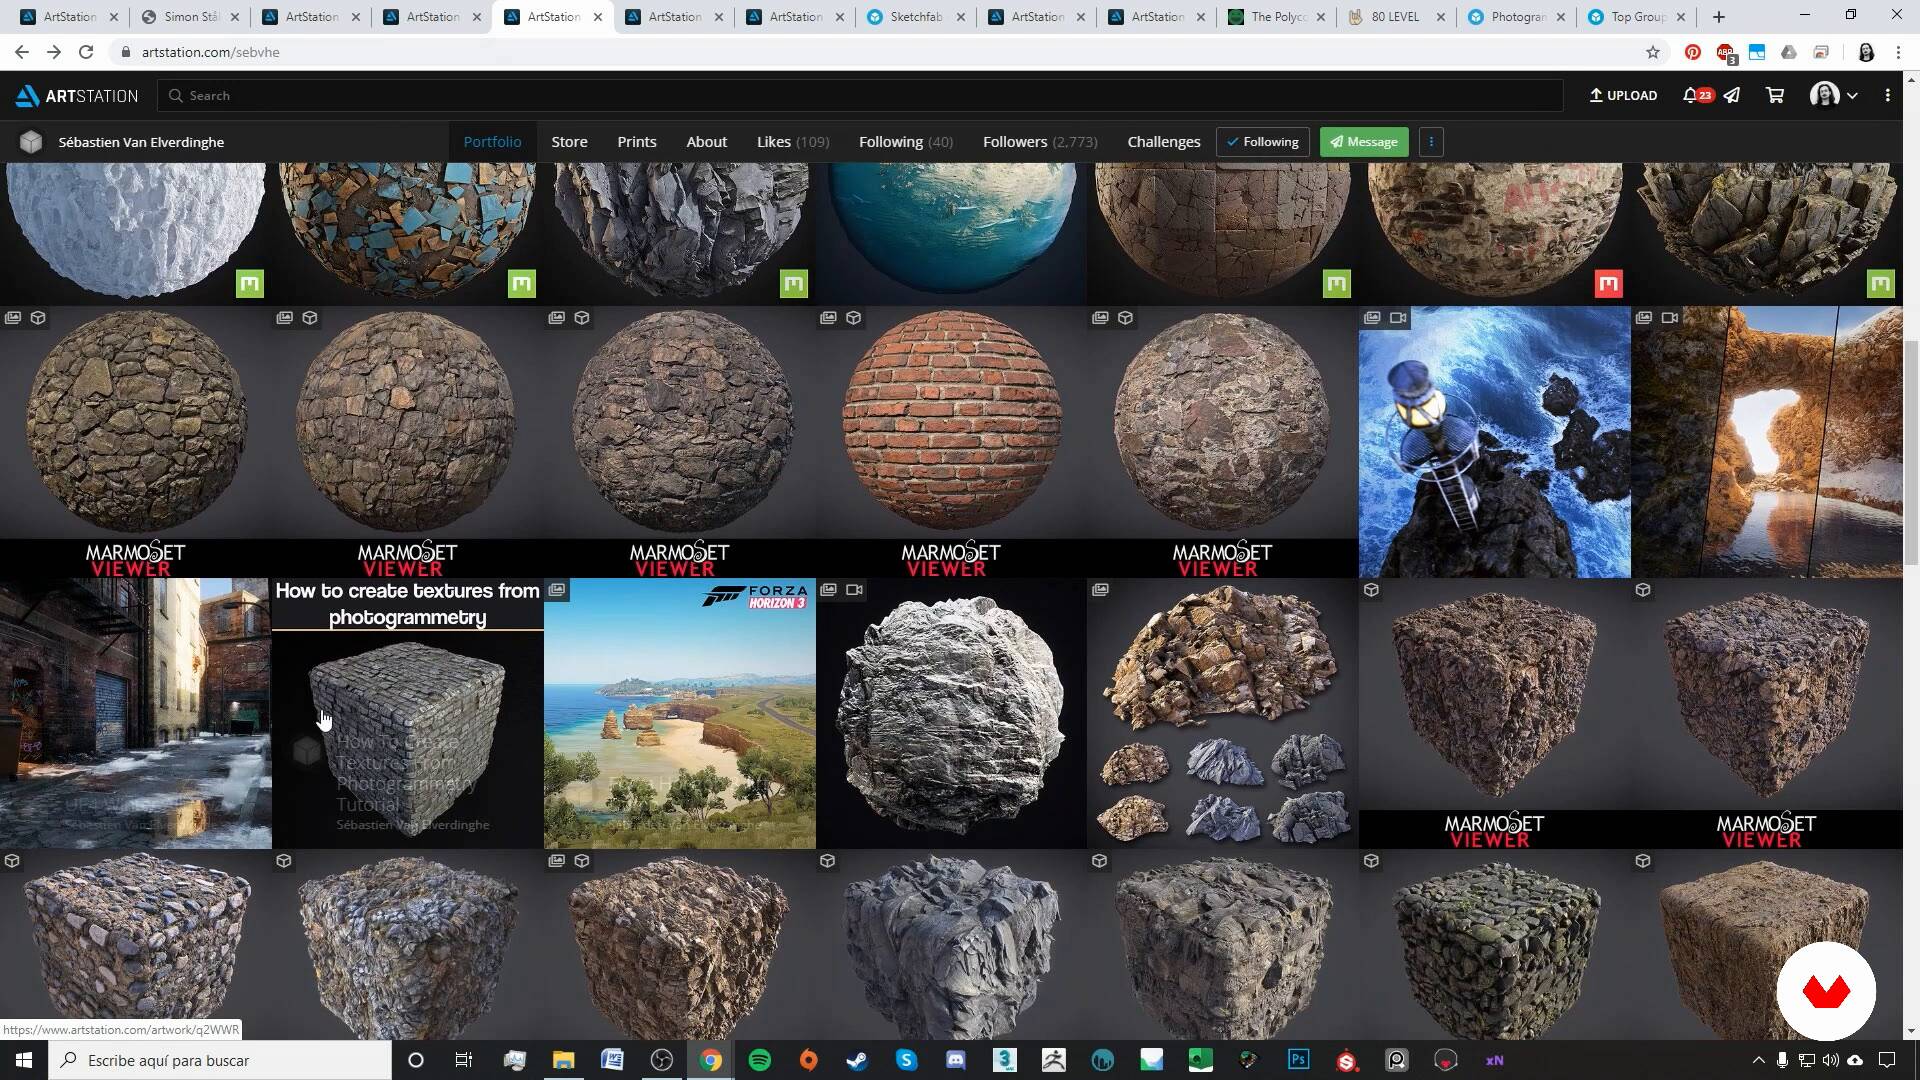Reload the page with the refresh icon
This screenshot has width=1920, height=1080.
86,52
